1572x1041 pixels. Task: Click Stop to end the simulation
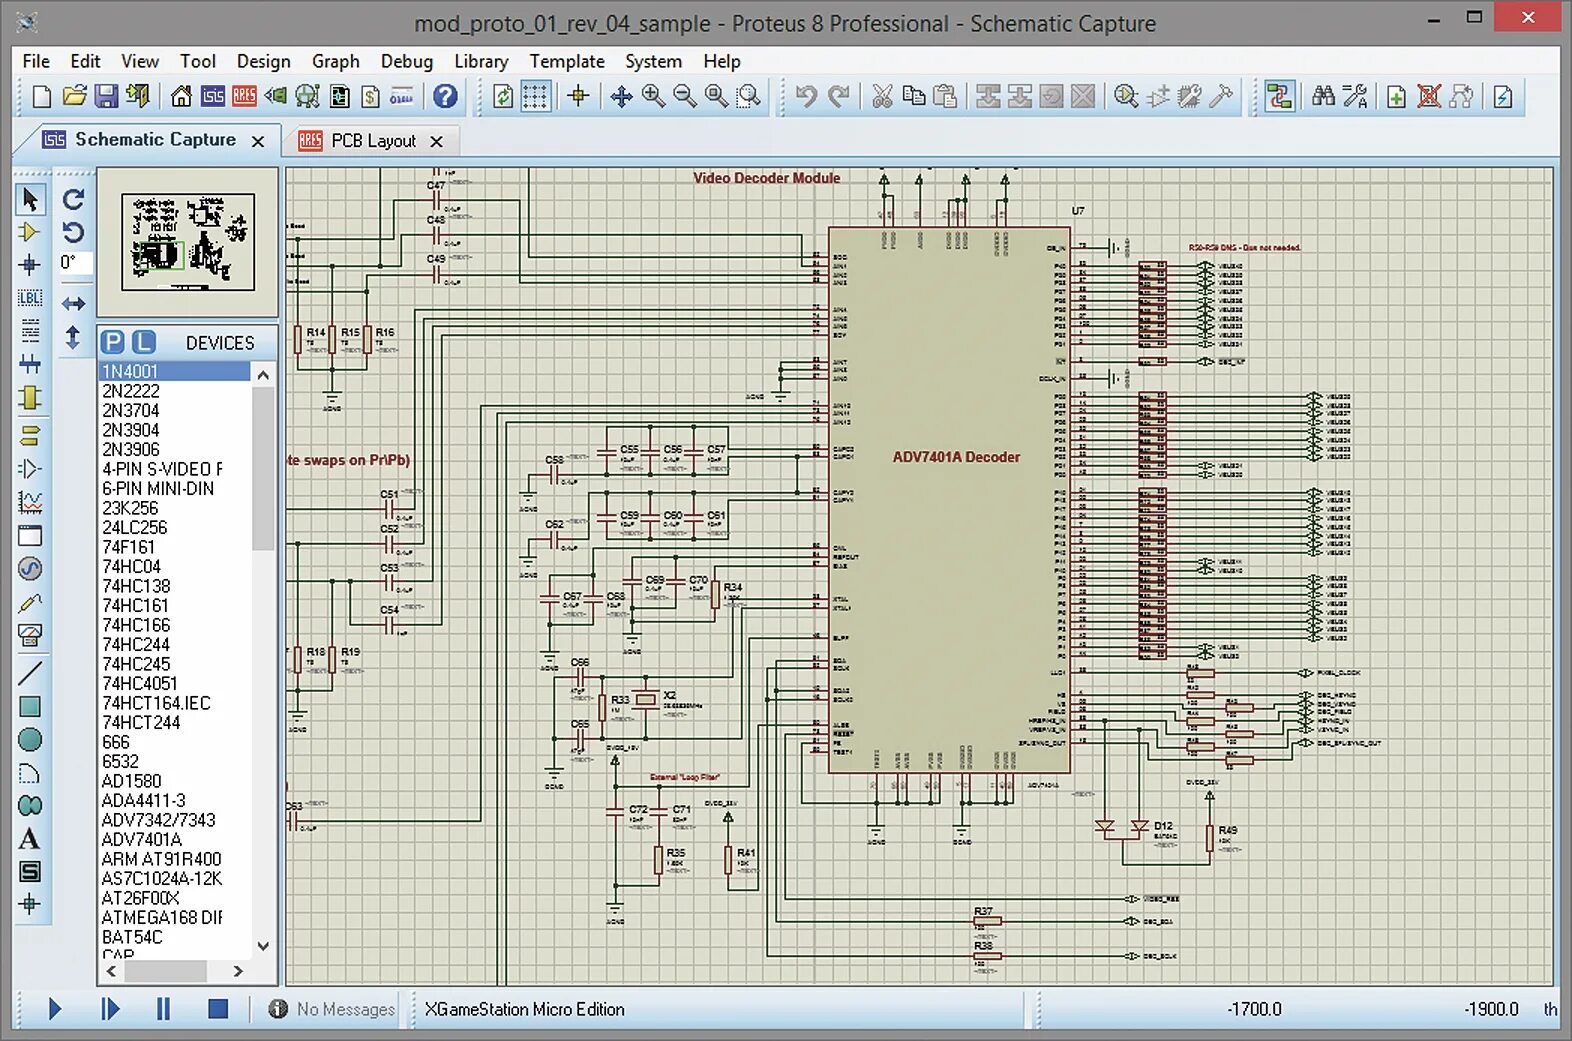pos(218,1009)
